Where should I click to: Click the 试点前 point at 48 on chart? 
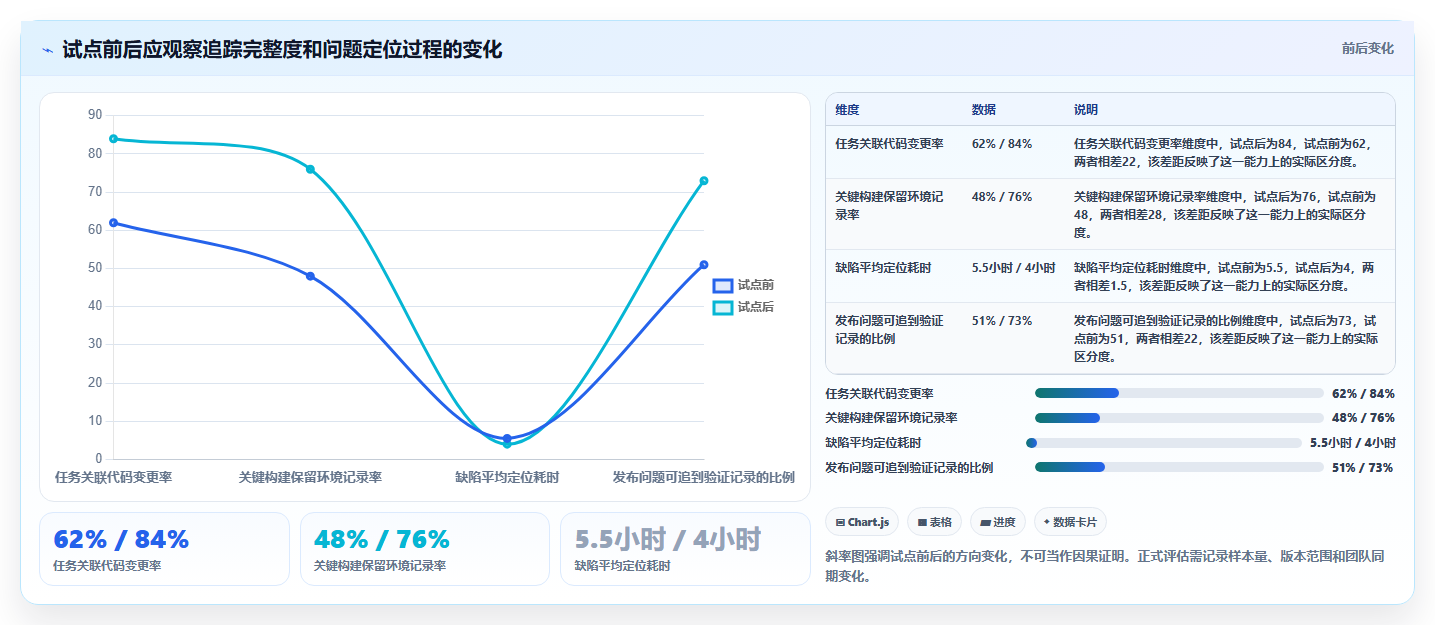(310, 276)
